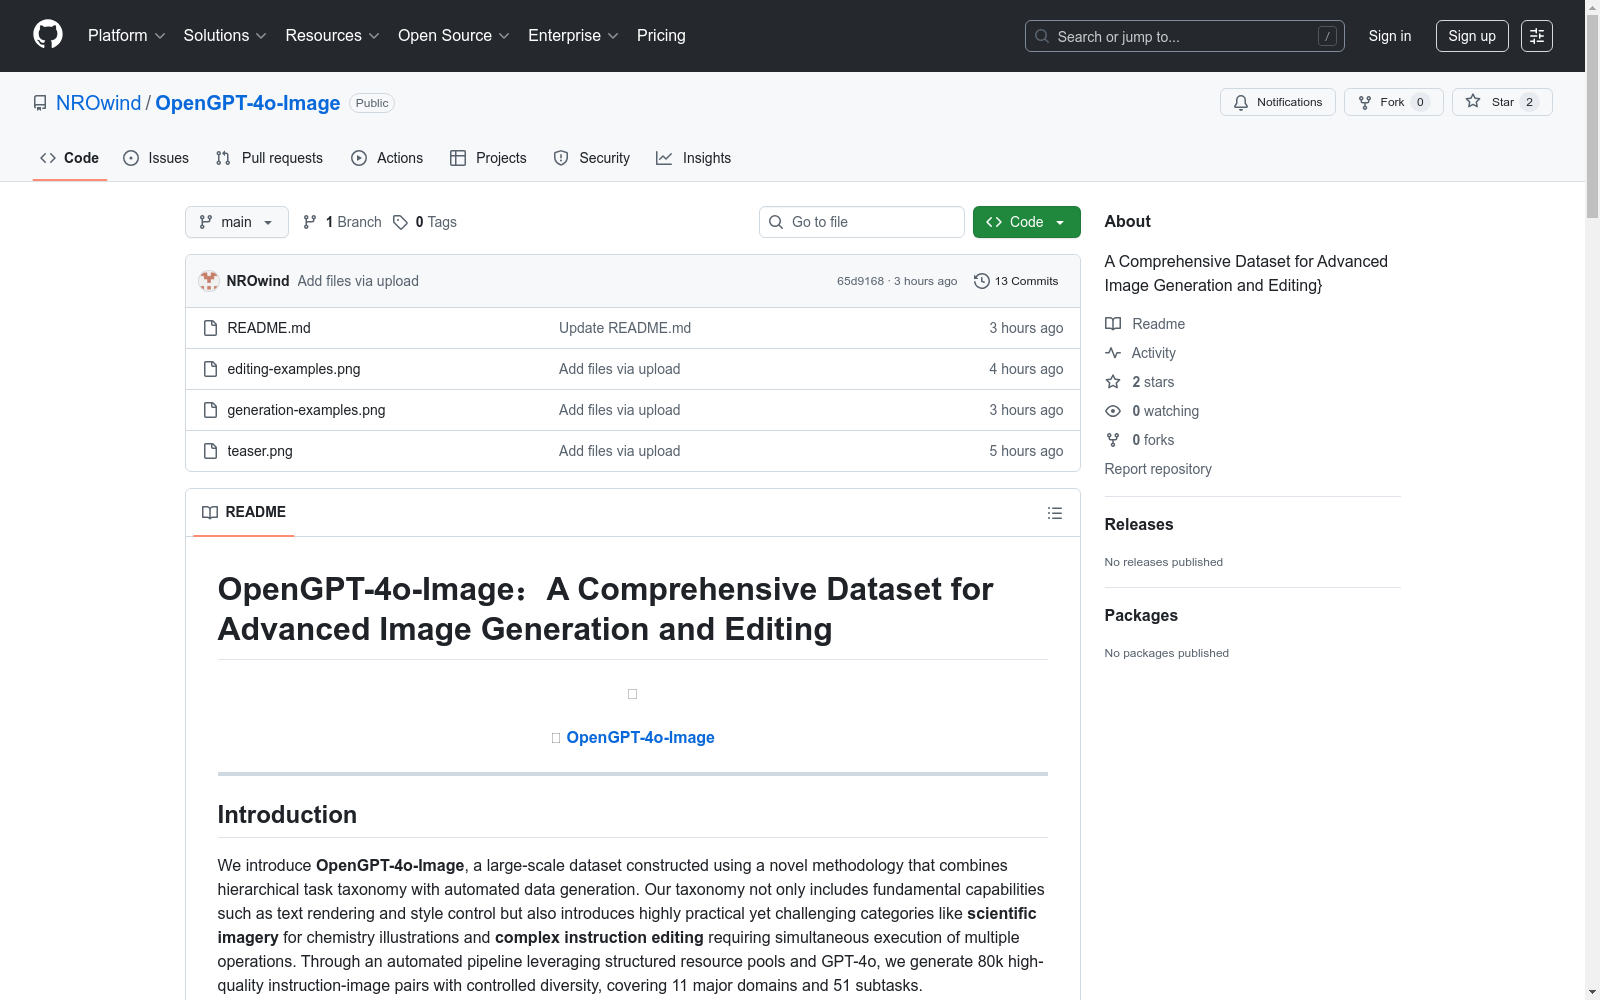The height and width of the screenshot is (1000, 1600).
Task: Click the page vertical scrollbar thumb
Action: coord(1592,115)
